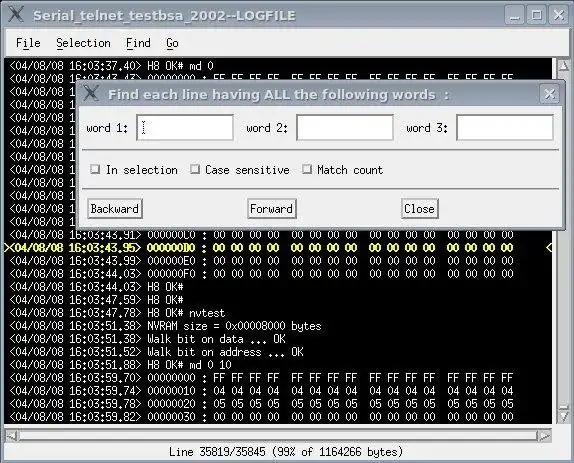
Task: Check the Match count option
Action: [307, 169]
